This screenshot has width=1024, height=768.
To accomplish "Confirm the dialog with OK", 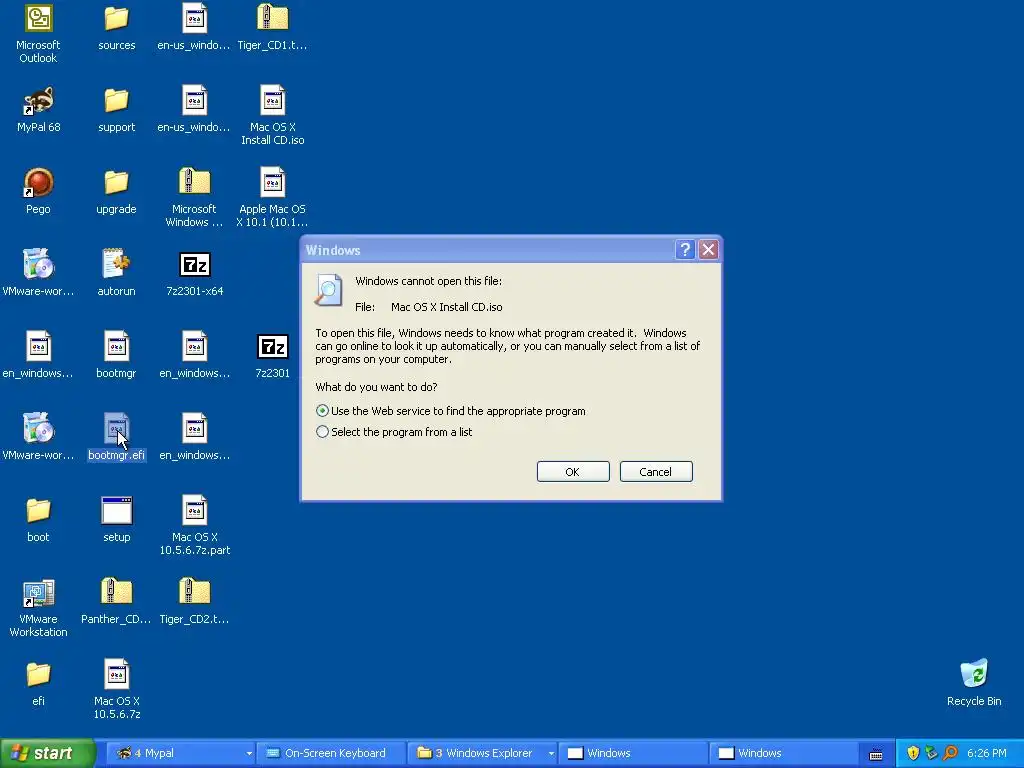I will (573, 472).
